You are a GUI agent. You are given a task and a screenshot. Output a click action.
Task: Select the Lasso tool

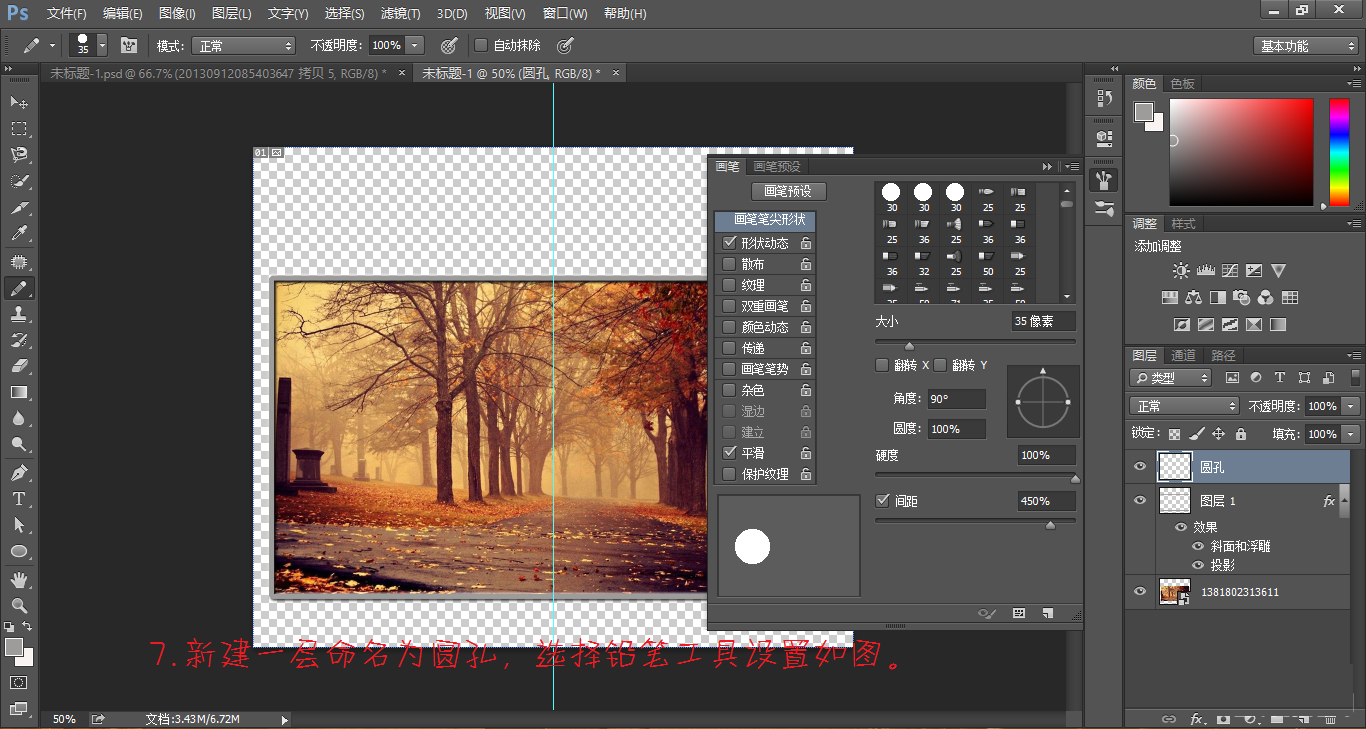coord(19,155)
